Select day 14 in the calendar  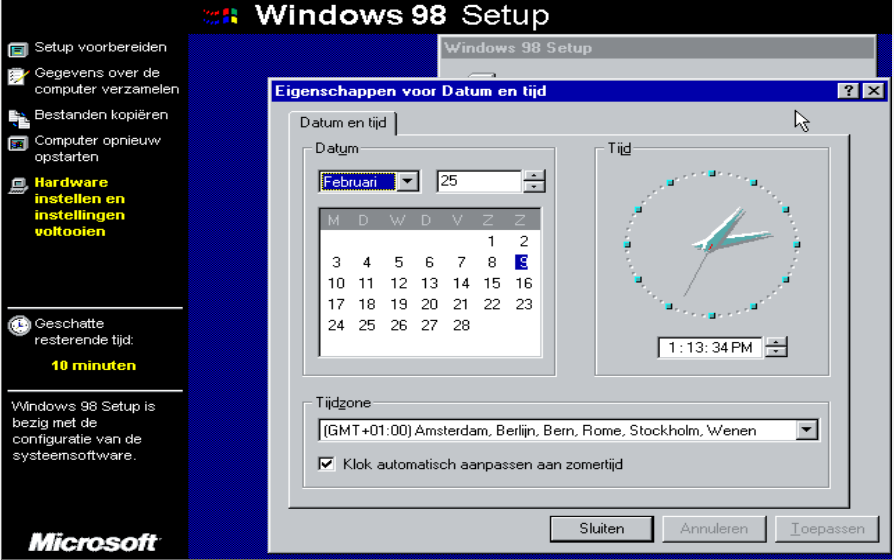pos(461,283)
